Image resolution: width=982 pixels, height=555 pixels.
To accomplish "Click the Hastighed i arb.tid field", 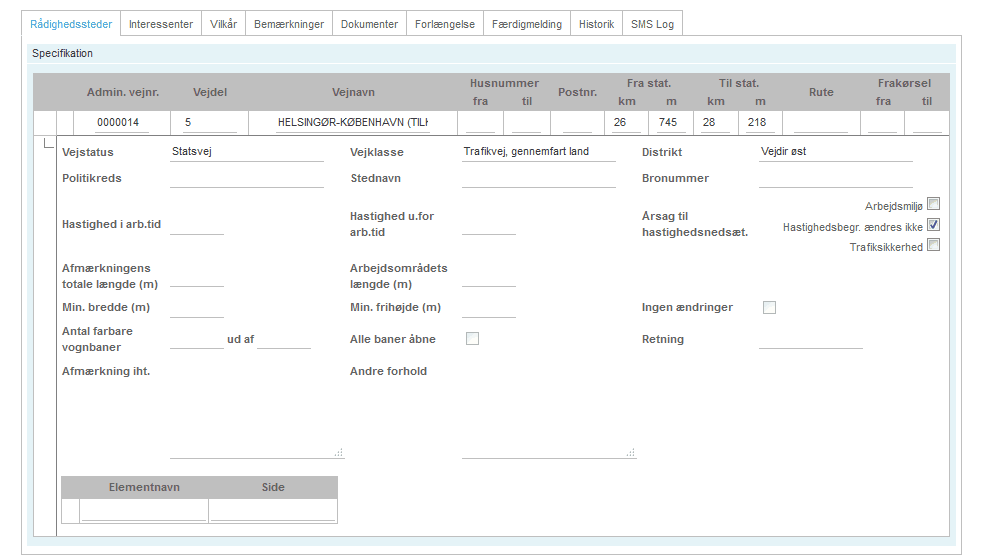I will point(197,225).
